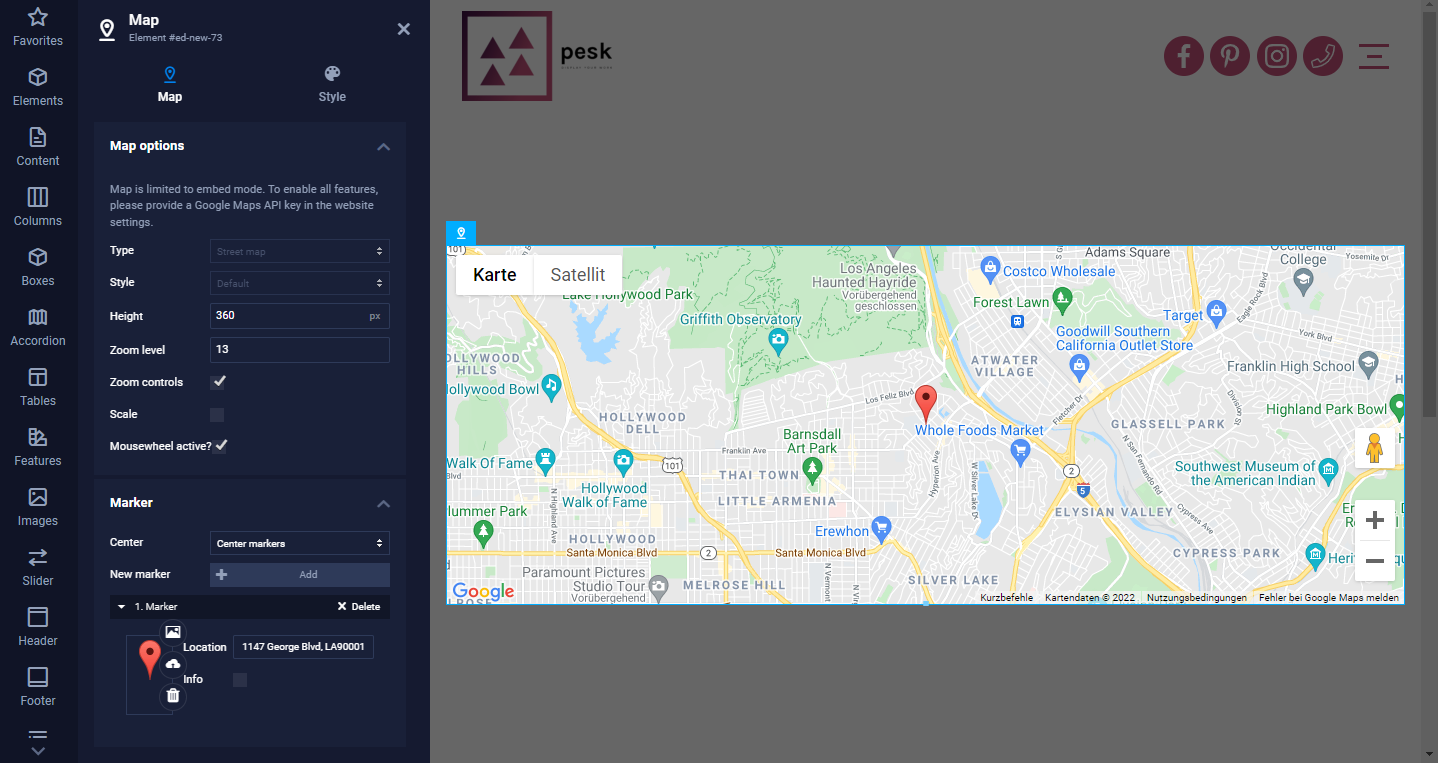Open the Accordion elements section
Screen dimensions: 1438x763
click(x=38, y=327)
